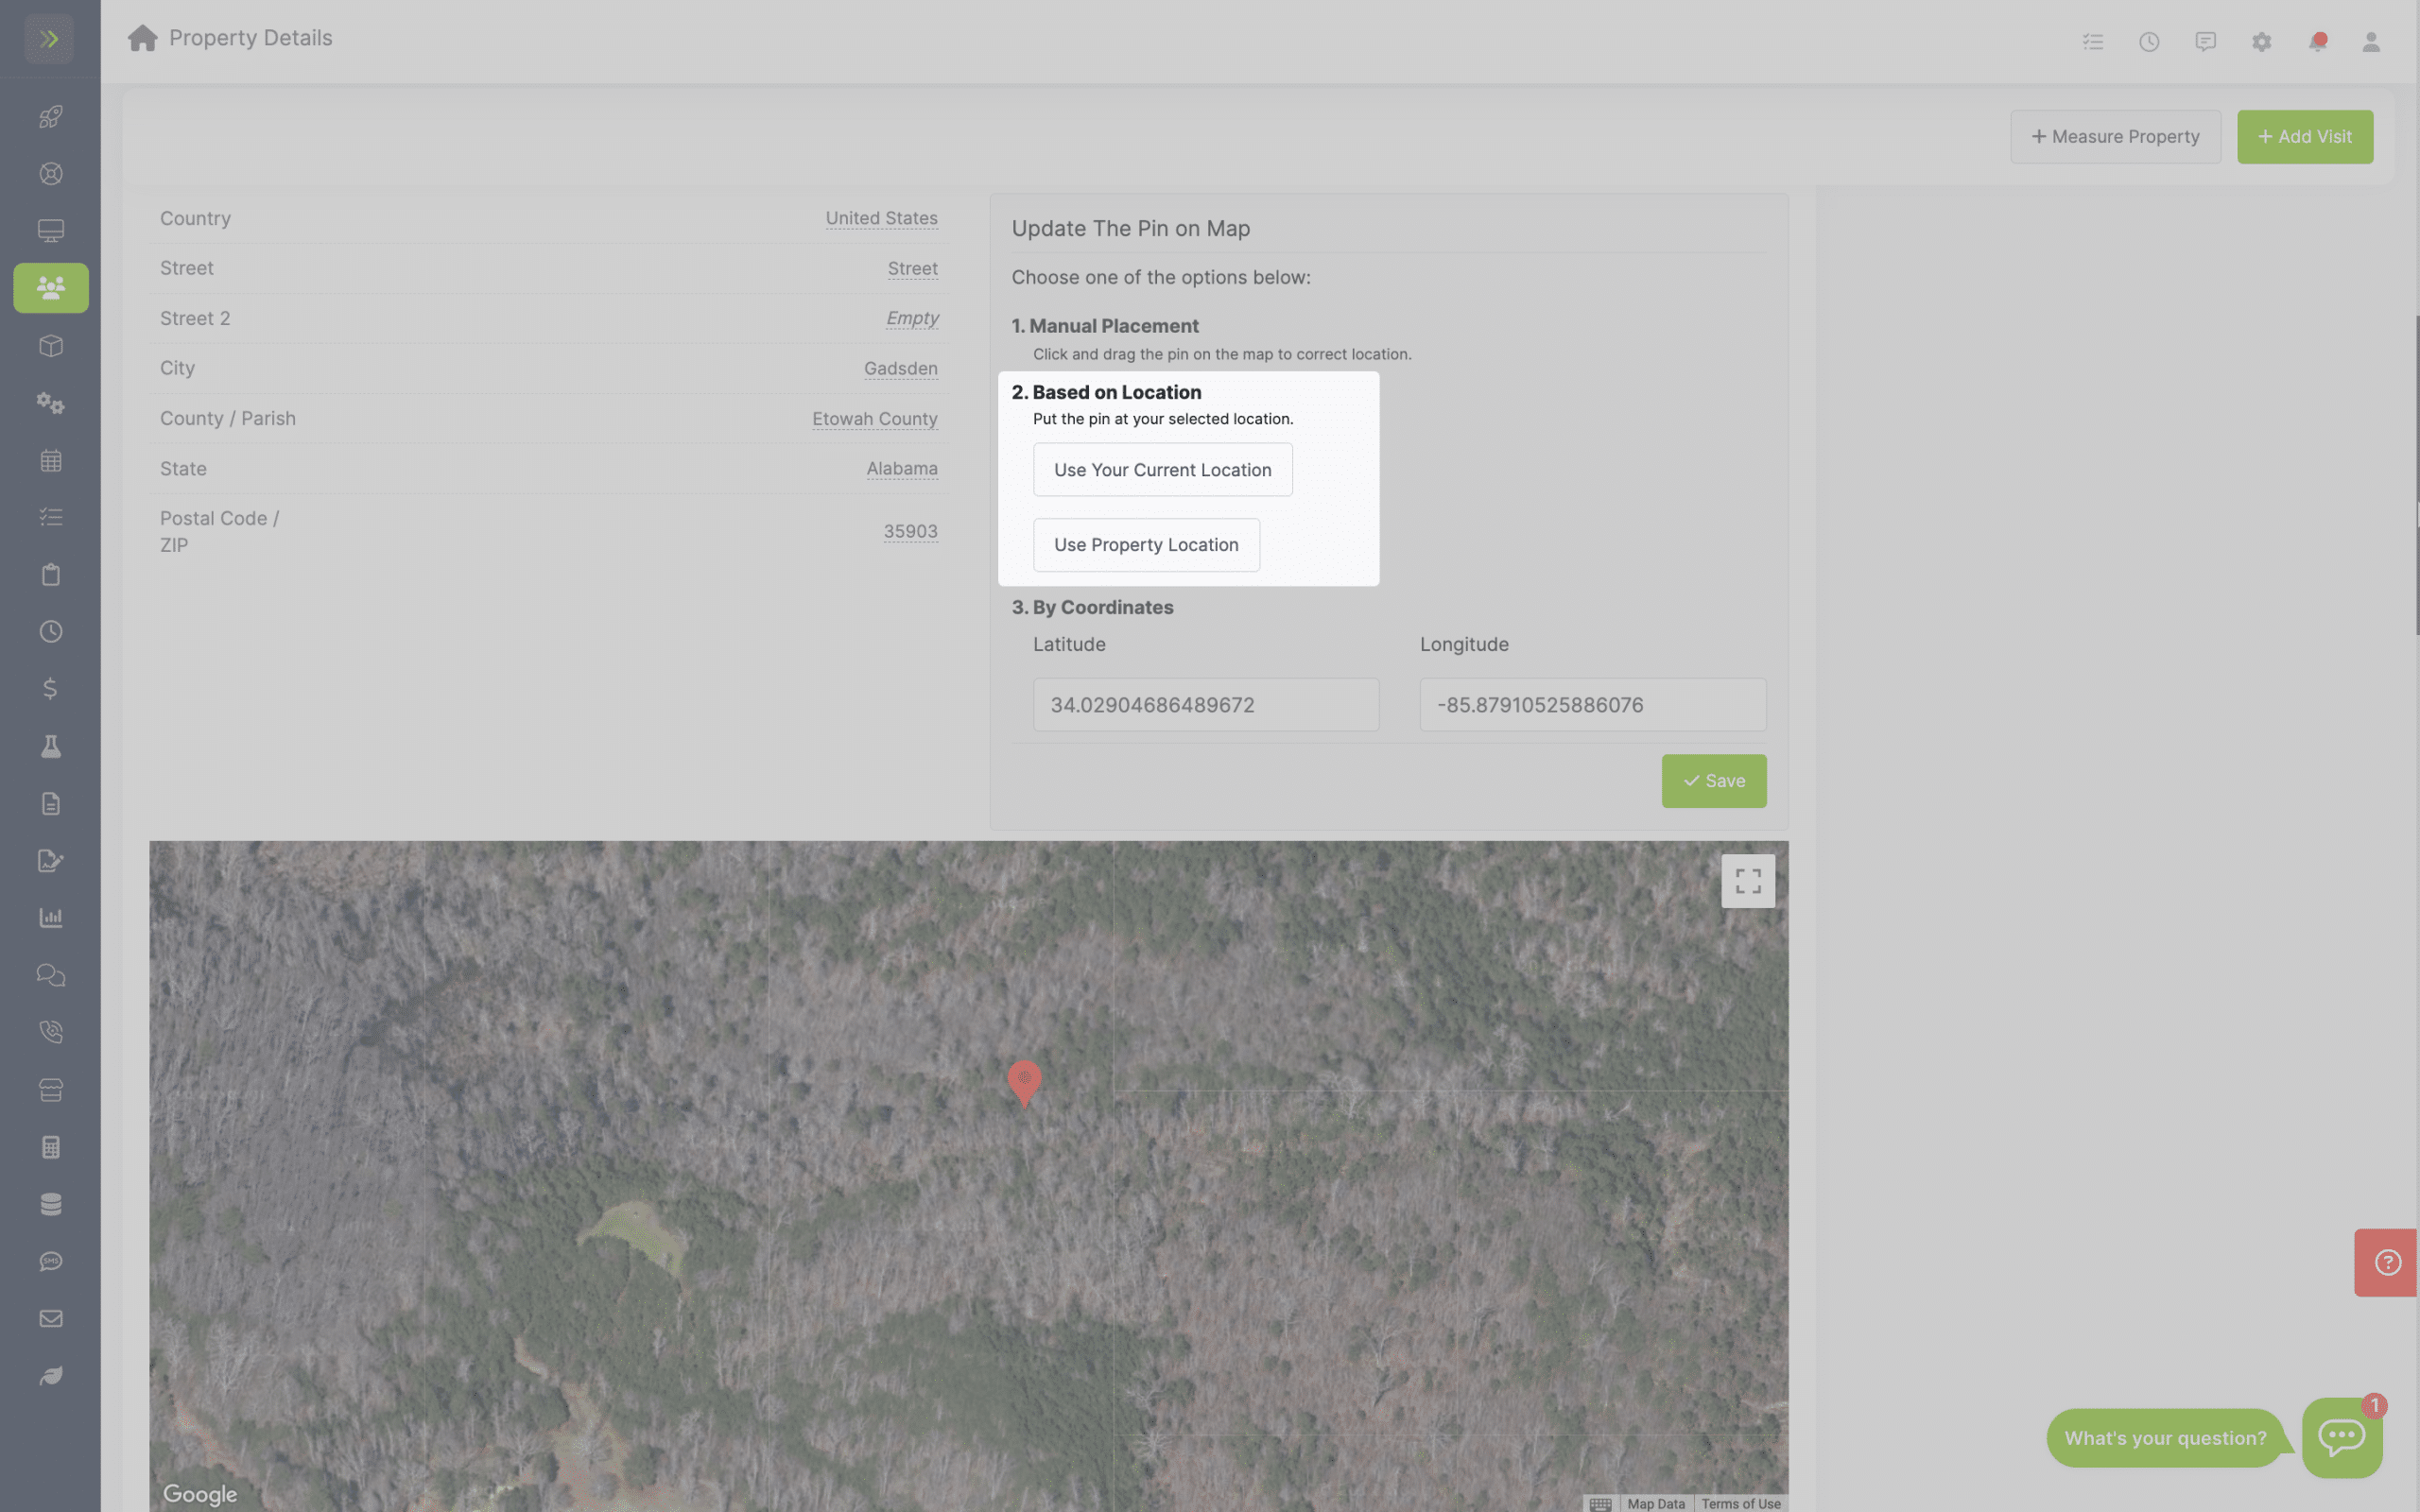Open the document page icon in the sidebar

click(51, 803)
